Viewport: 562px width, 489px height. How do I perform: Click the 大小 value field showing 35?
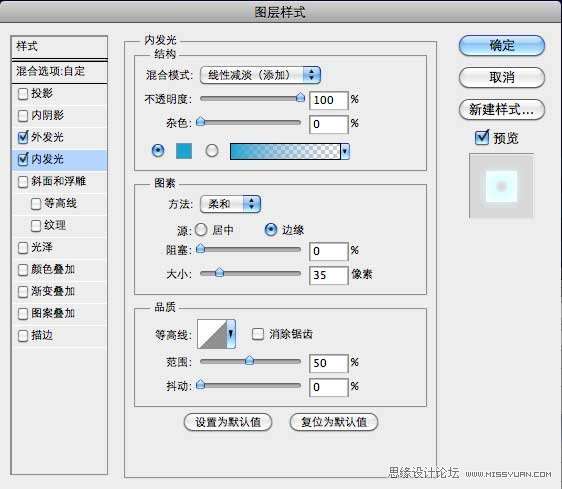[x=329, y=275]
